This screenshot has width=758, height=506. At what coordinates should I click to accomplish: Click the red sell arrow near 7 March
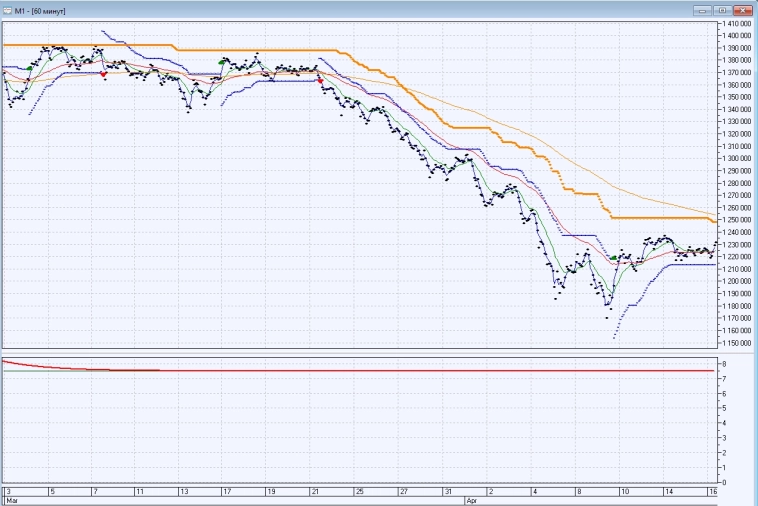(x=103, y=74)
